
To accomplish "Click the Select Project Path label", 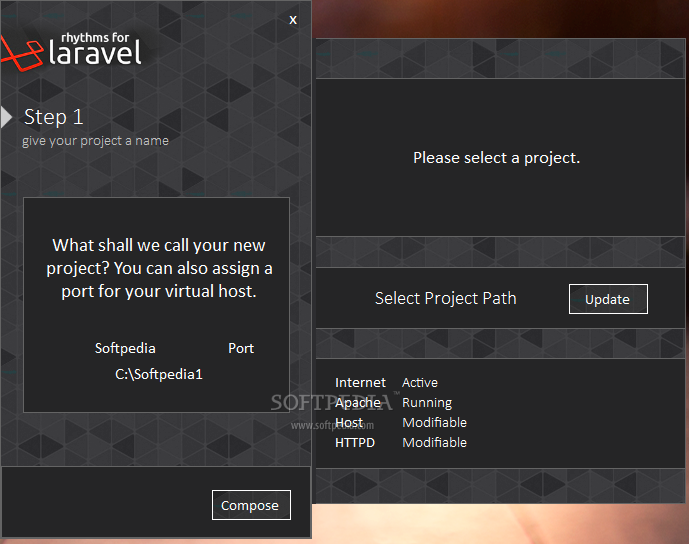I will (x=446, y=298).
